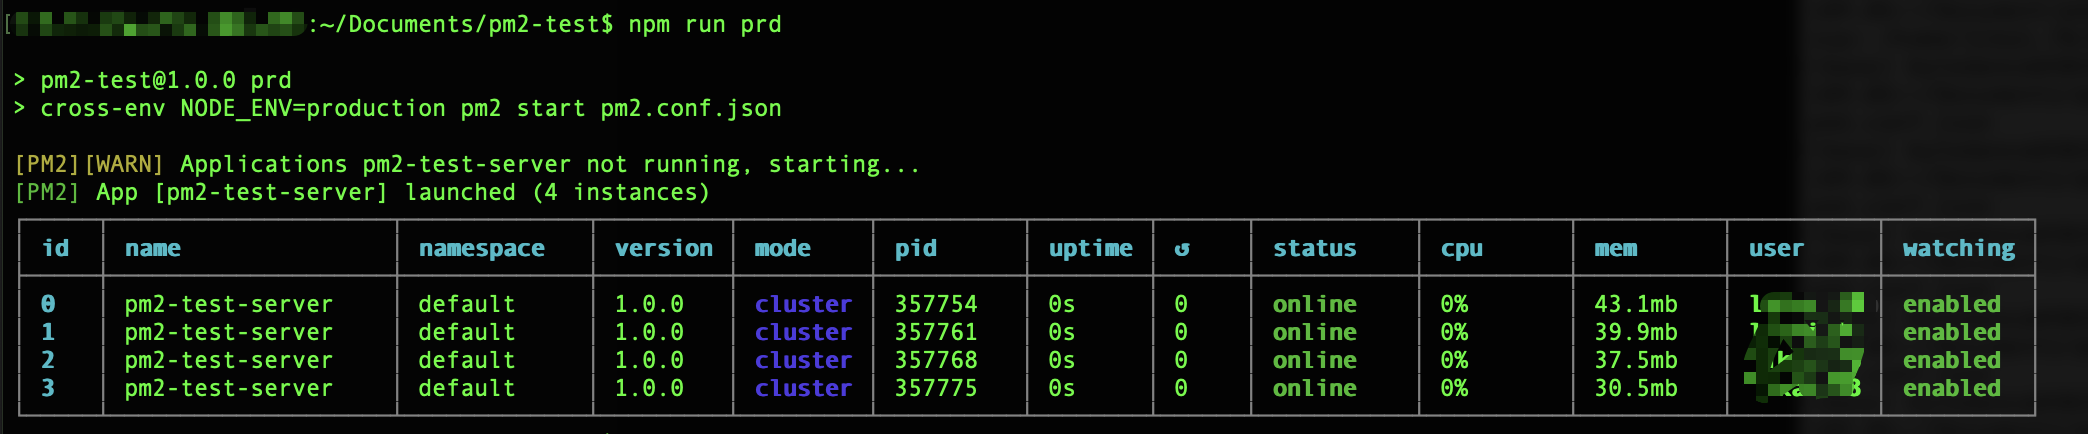Click the restart counter icon column header
This screenshot has height=434, width=2088.
(1182, 249)
